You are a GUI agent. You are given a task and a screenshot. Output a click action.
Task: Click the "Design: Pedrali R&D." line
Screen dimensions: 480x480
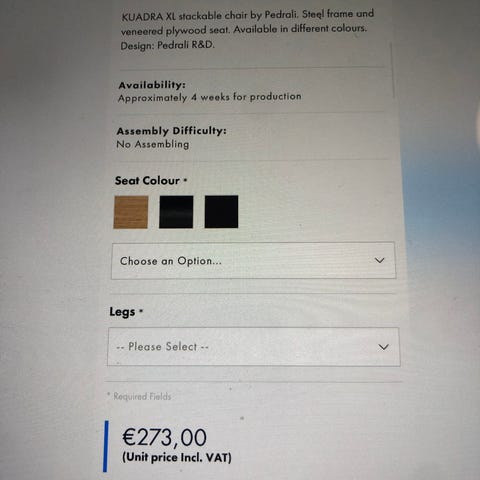(x=167, y=45)
